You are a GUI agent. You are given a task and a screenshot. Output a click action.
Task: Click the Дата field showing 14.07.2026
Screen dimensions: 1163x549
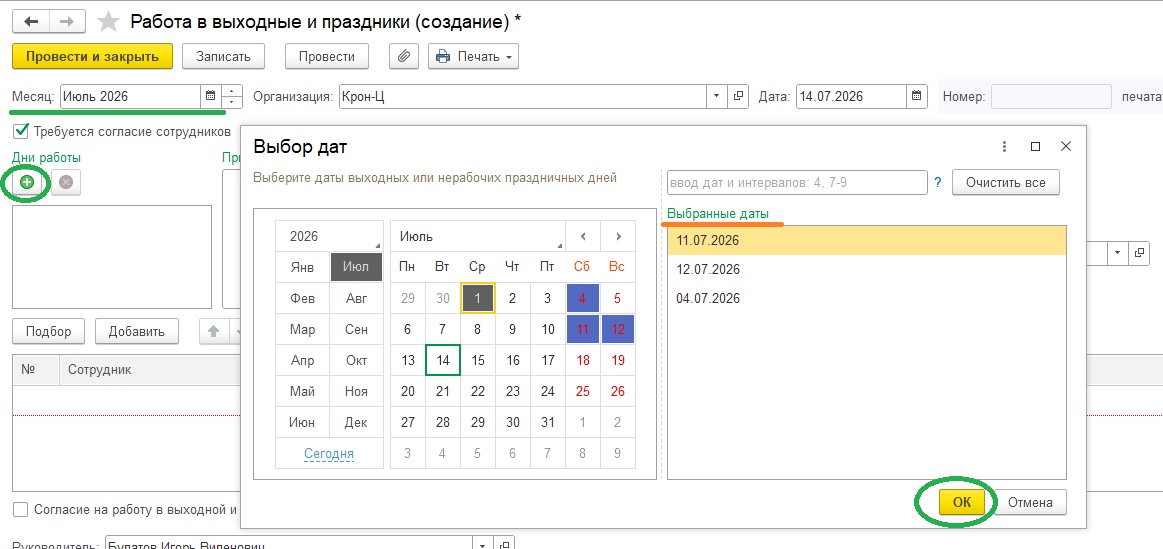(x=851, y=96)
